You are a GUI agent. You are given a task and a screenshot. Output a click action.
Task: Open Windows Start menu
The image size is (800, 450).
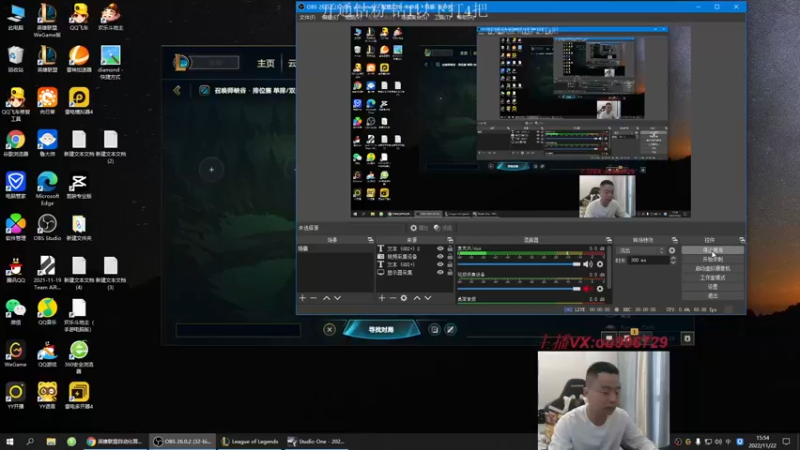tap(10, 441)
